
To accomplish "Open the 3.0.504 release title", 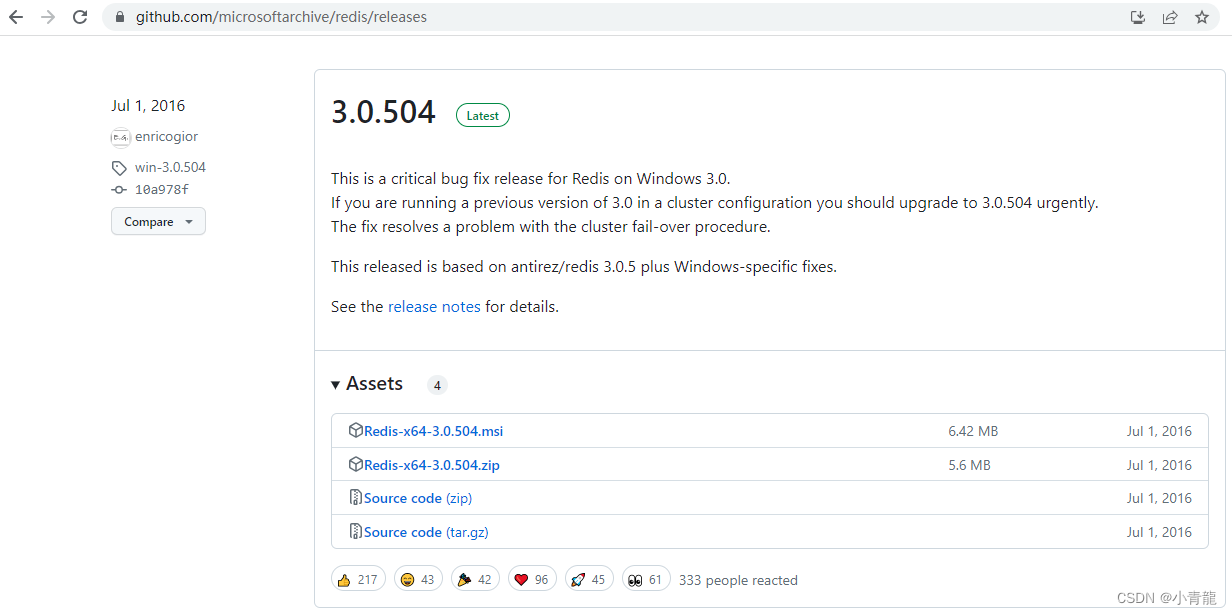I will (x=383, y=113).
